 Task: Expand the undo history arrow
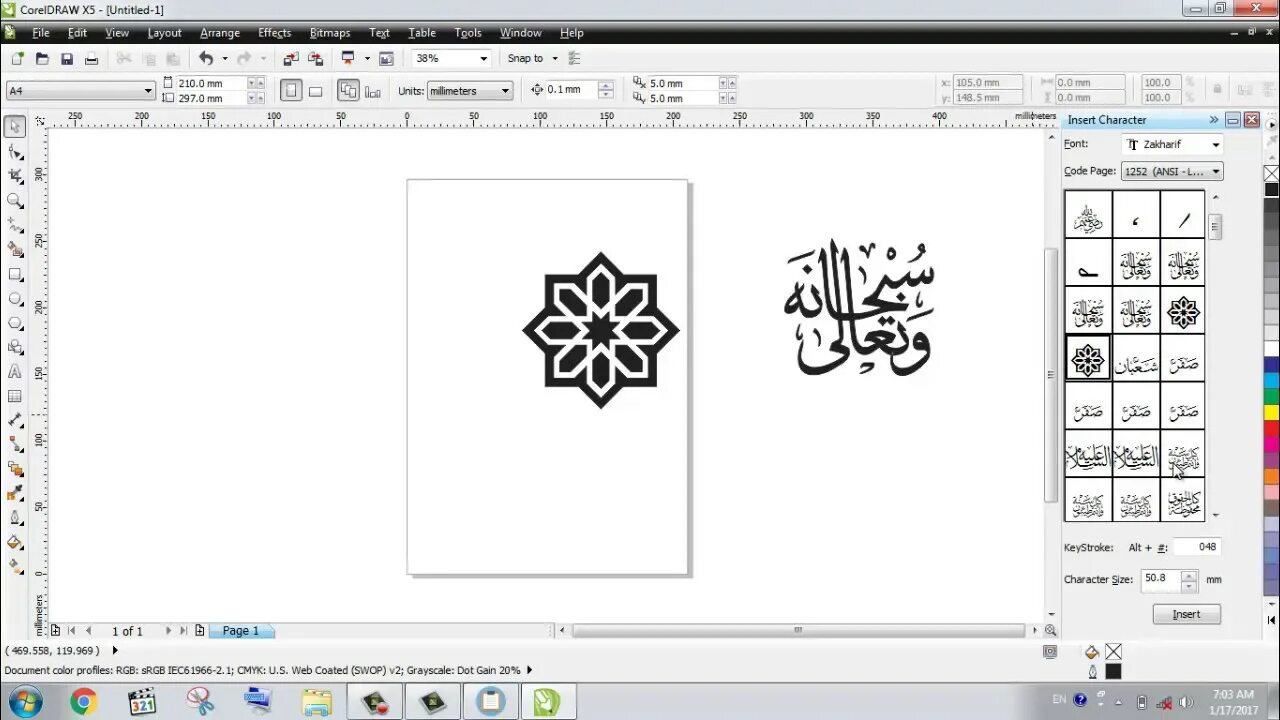coord(224,59)
